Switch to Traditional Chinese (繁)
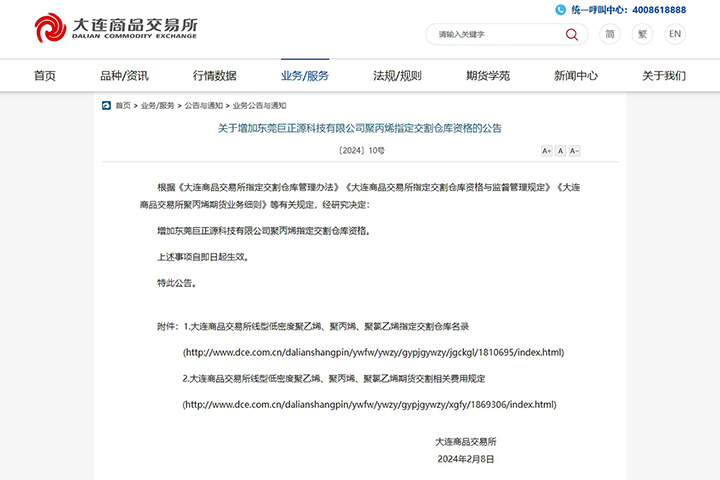720x480 pixels. (x=642, y=34)
